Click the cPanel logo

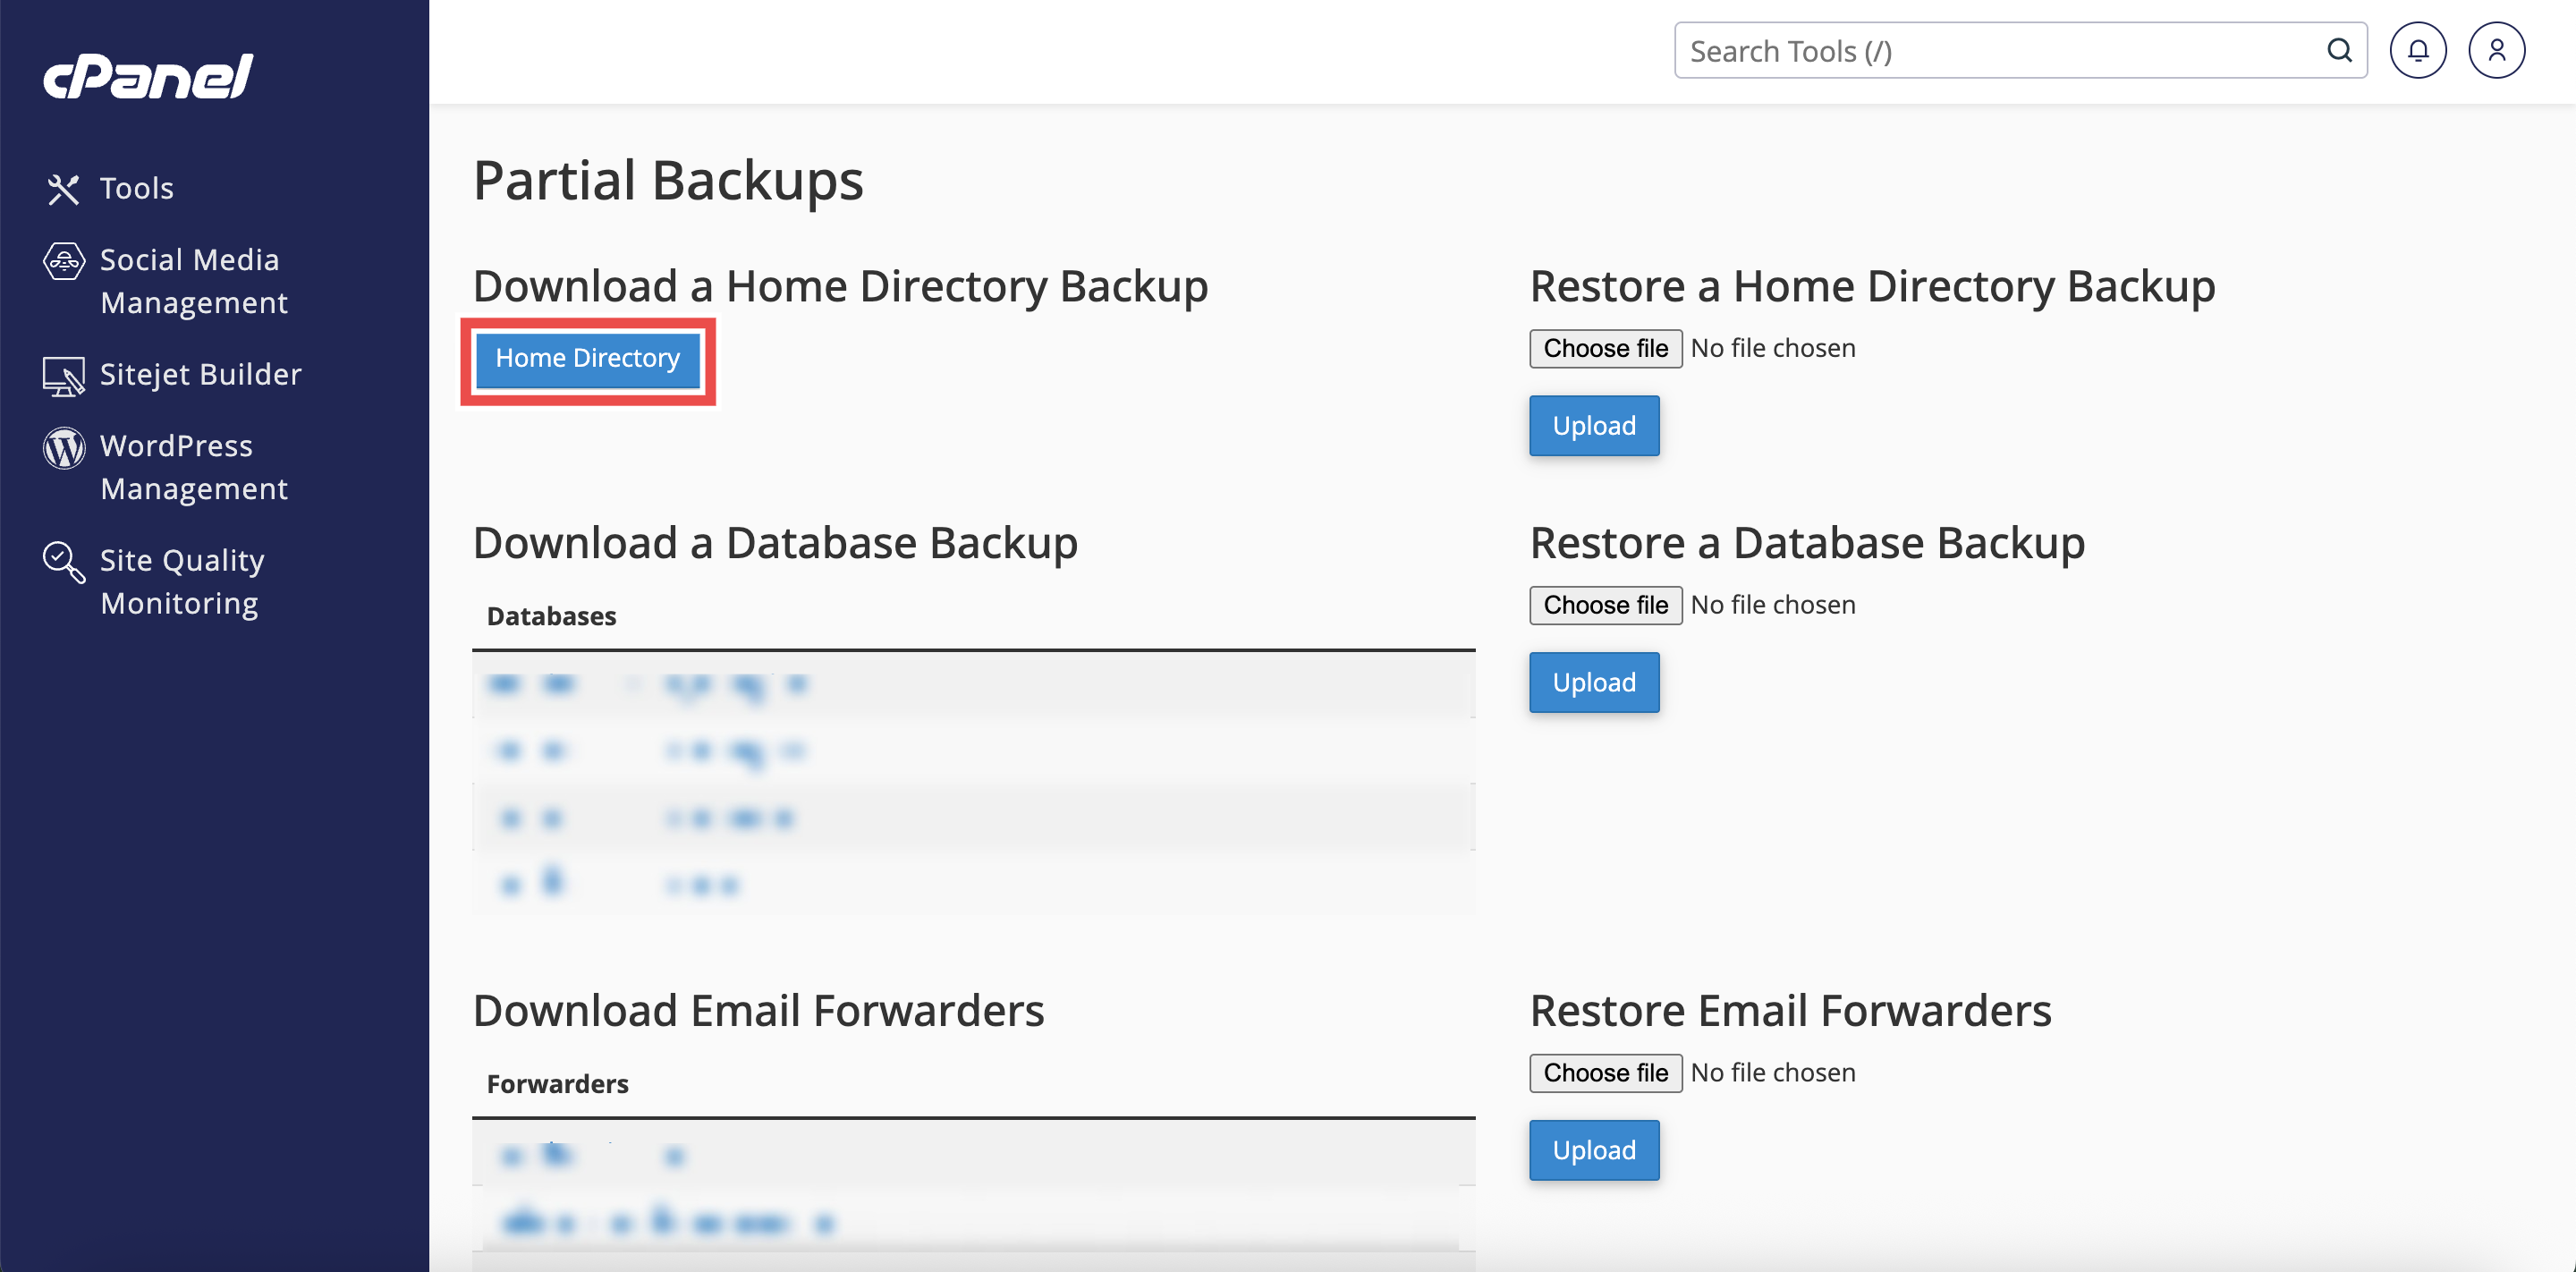click(148, 76)
